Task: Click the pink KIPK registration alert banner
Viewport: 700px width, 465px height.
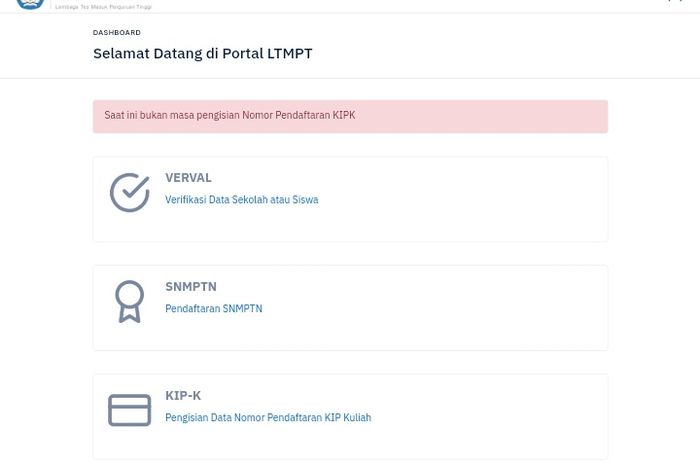Action: [x=350, y=116]
